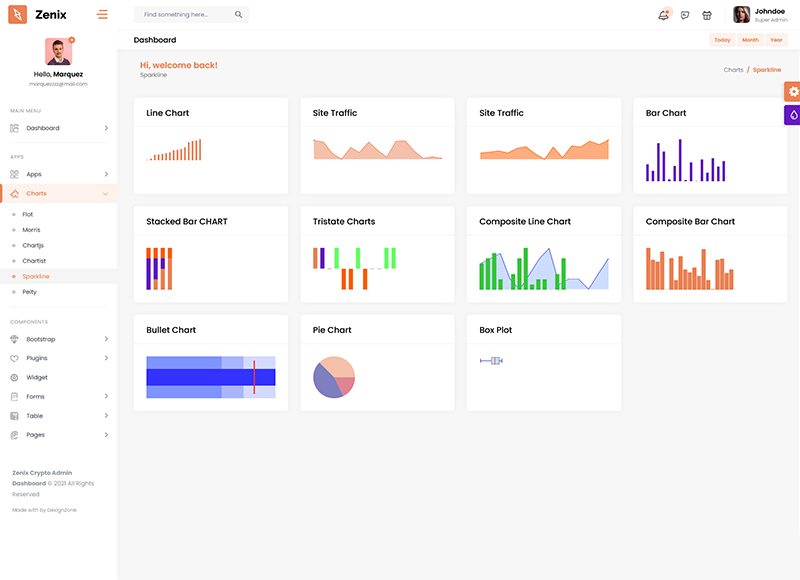800x580 pixels.
Task: Click the gear badge on Marquez's avatar
Action: coord(72,40)
